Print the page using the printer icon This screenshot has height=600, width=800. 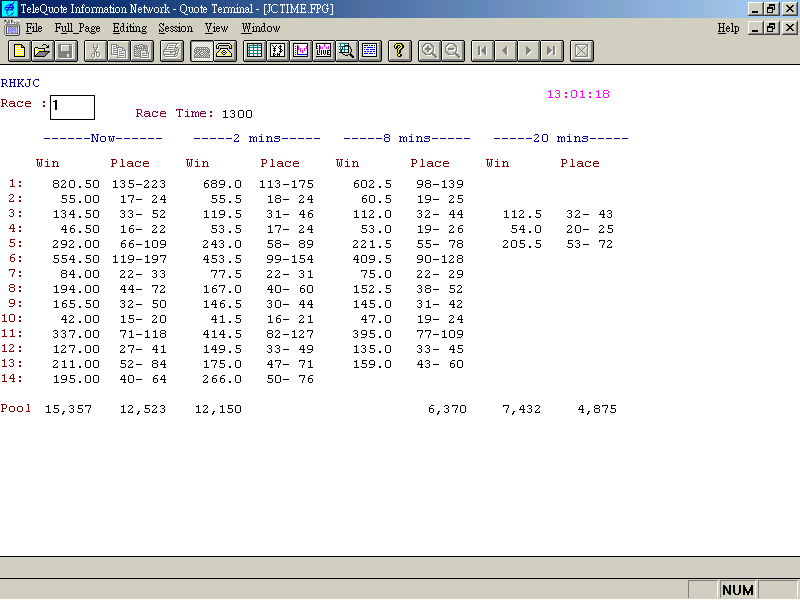pyautogui.click(x=172, y=51)
